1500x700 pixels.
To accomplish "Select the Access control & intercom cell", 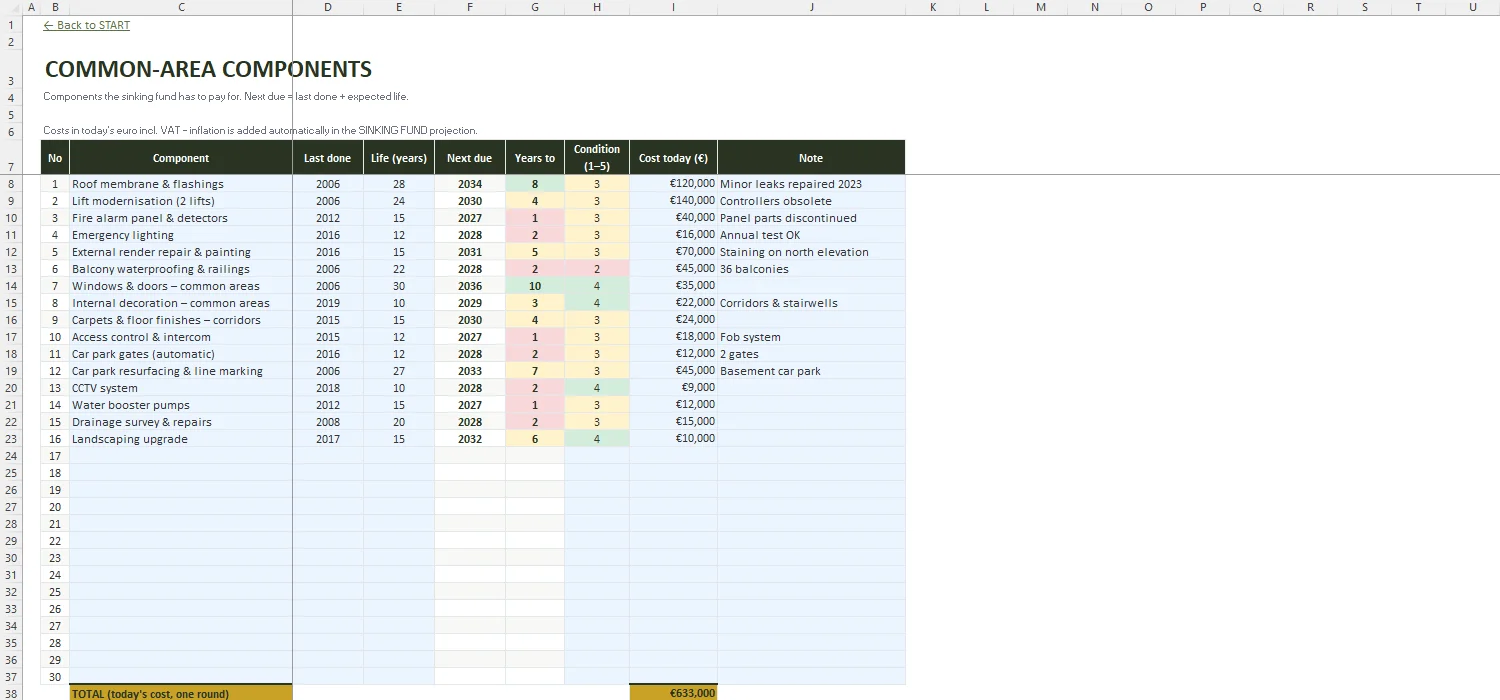I will pyautogui.click(x=181, y=337).
